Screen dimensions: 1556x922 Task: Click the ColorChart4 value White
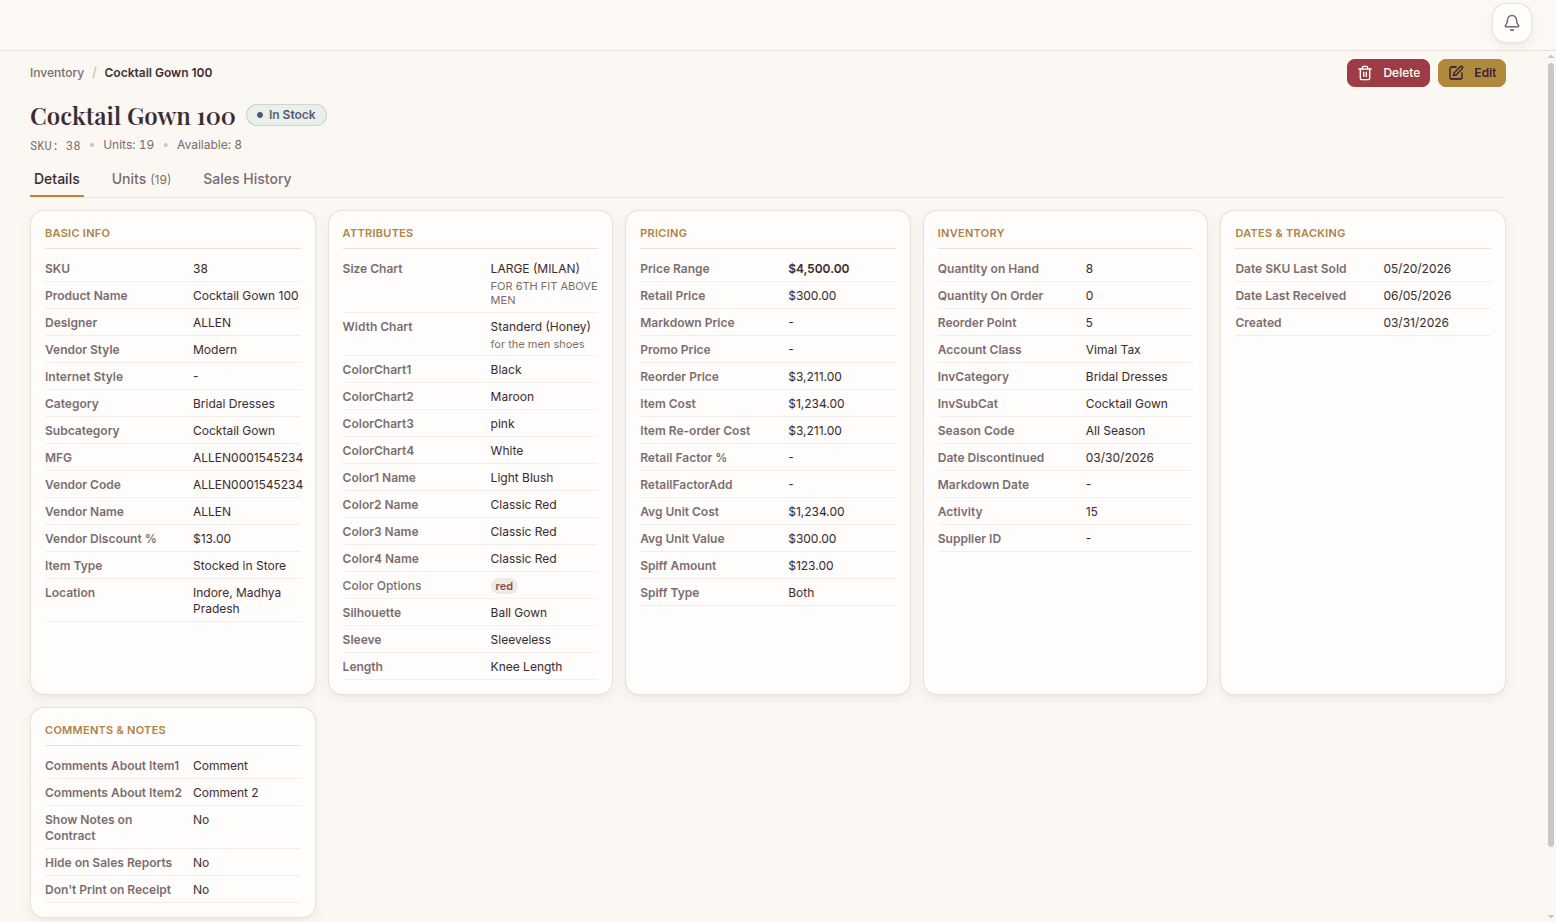point(507,451)
